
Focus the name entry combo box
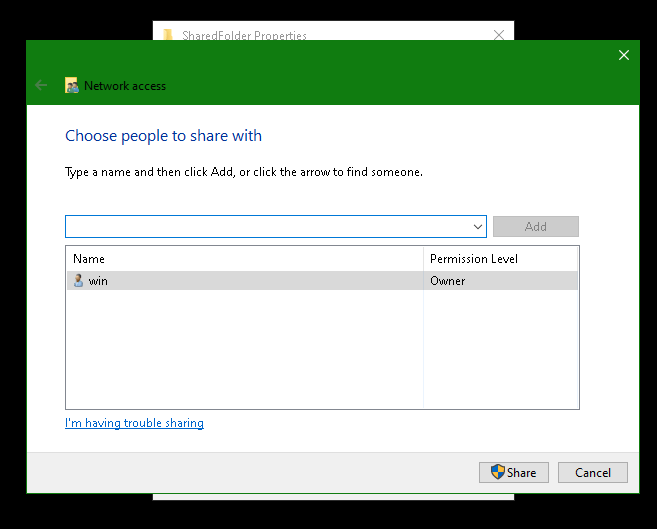[x=276, y=227]
